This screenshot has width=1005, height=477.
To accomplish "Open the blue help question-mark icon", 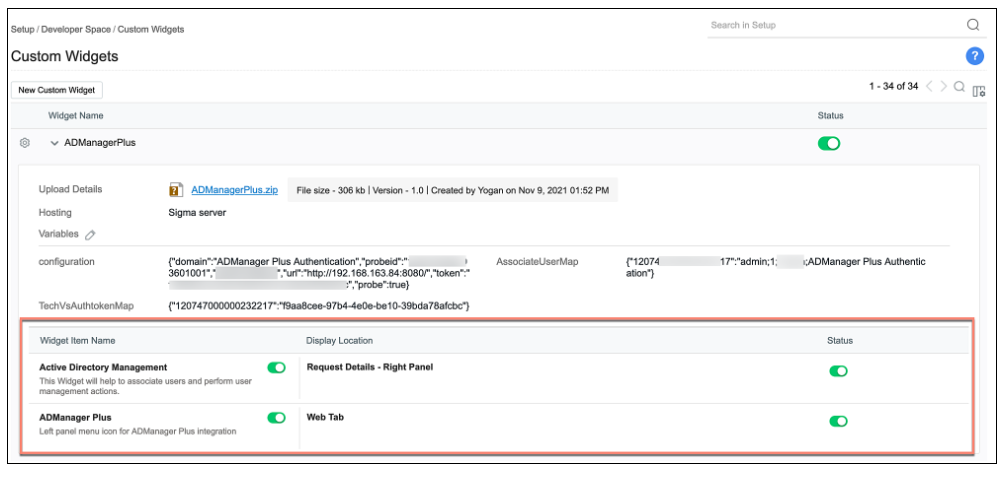I will 974,56.
